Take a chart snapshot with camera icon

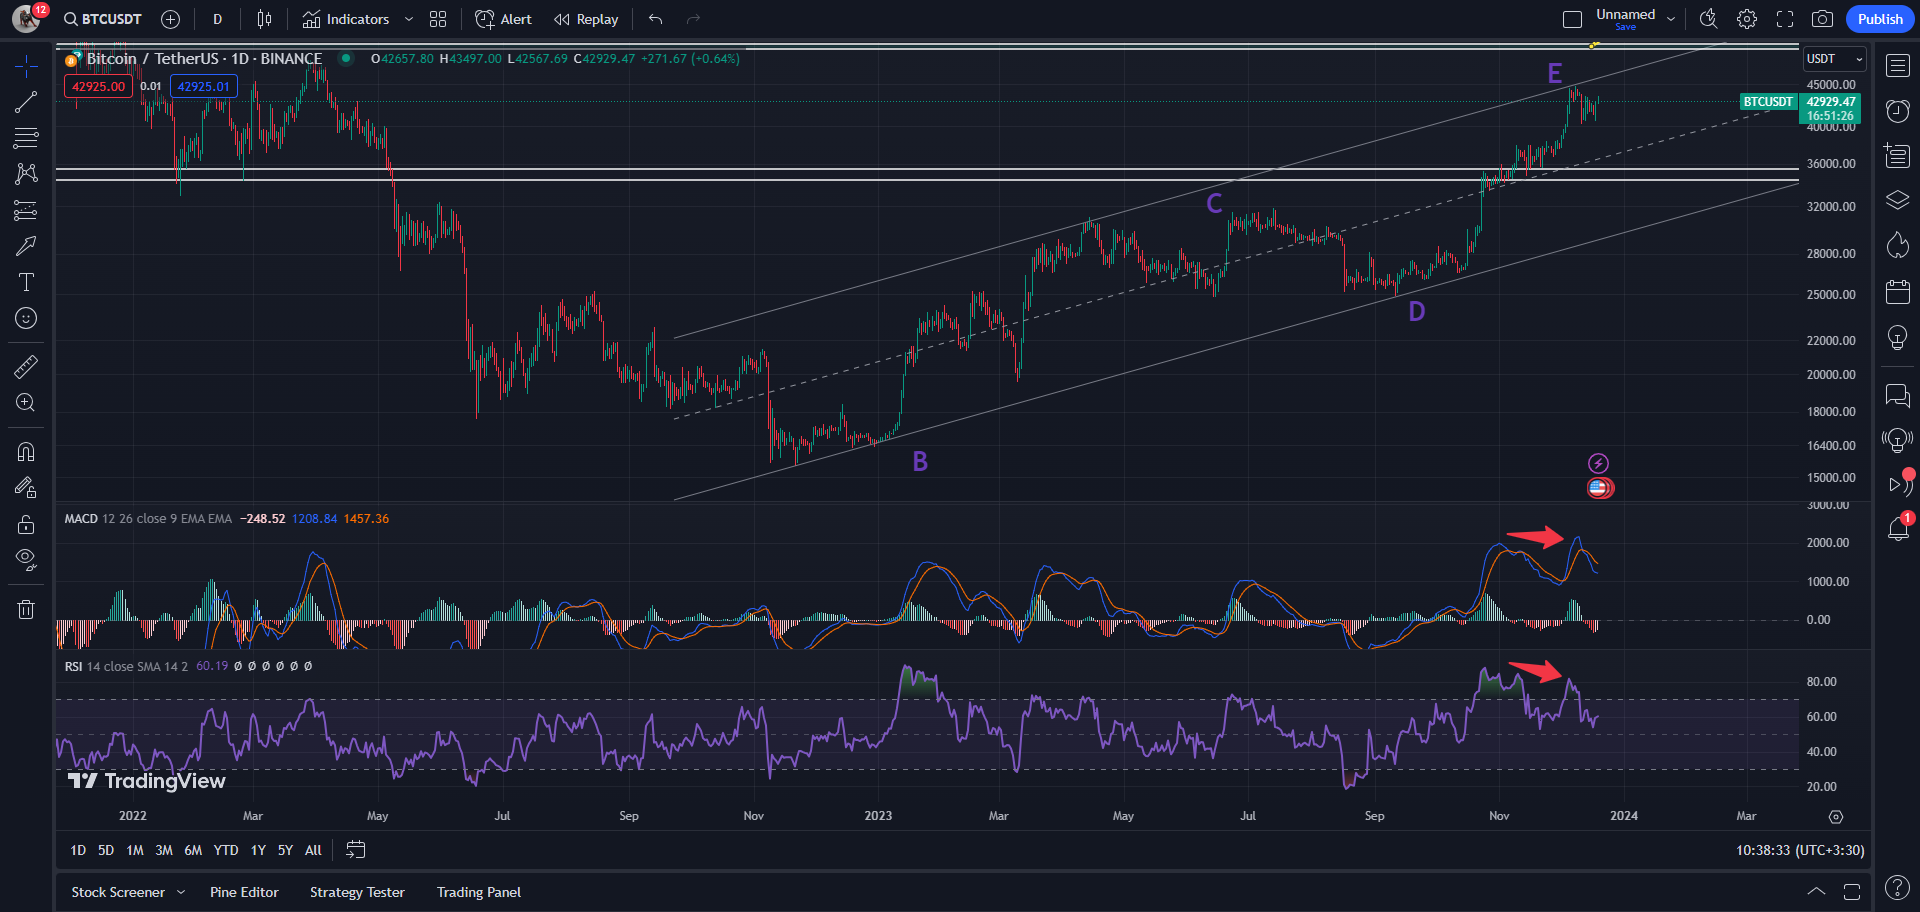pyautogui.click(x=1823, y=19)
